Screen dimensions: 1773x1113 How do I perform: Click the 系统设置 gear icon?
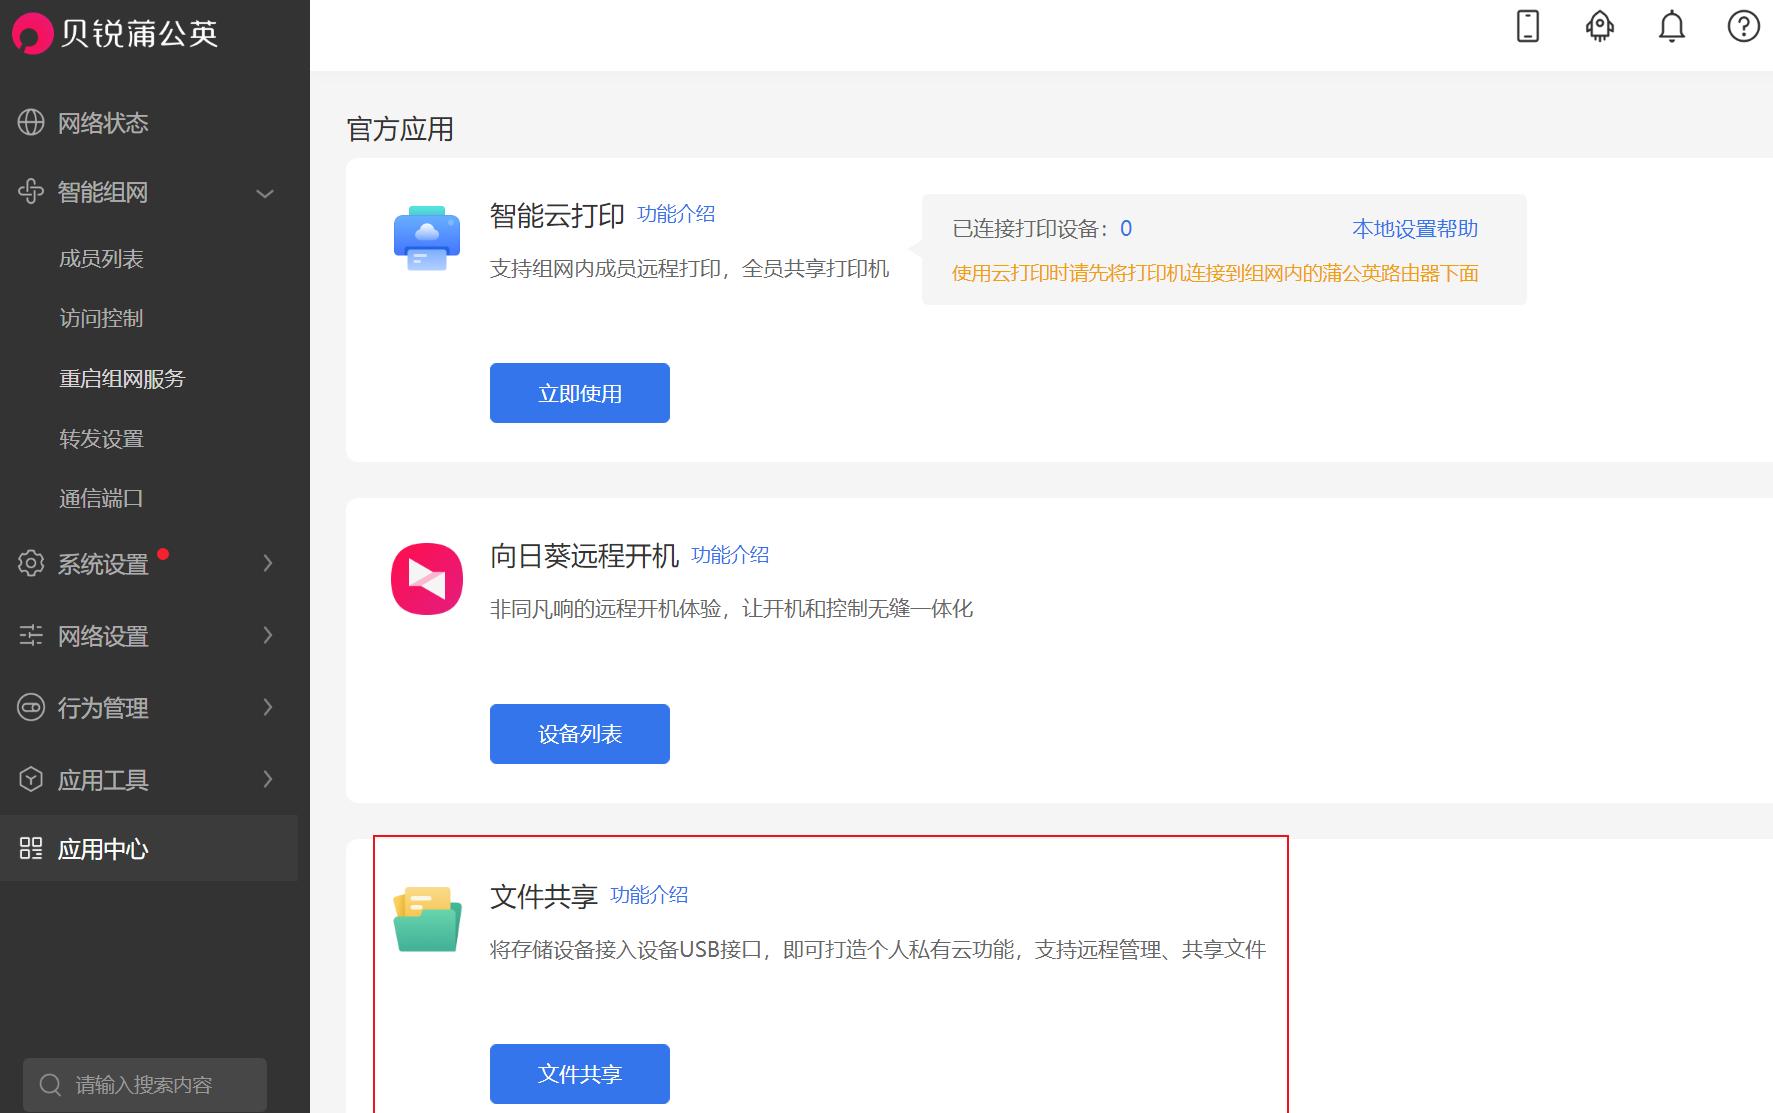[x=29, y=563]
